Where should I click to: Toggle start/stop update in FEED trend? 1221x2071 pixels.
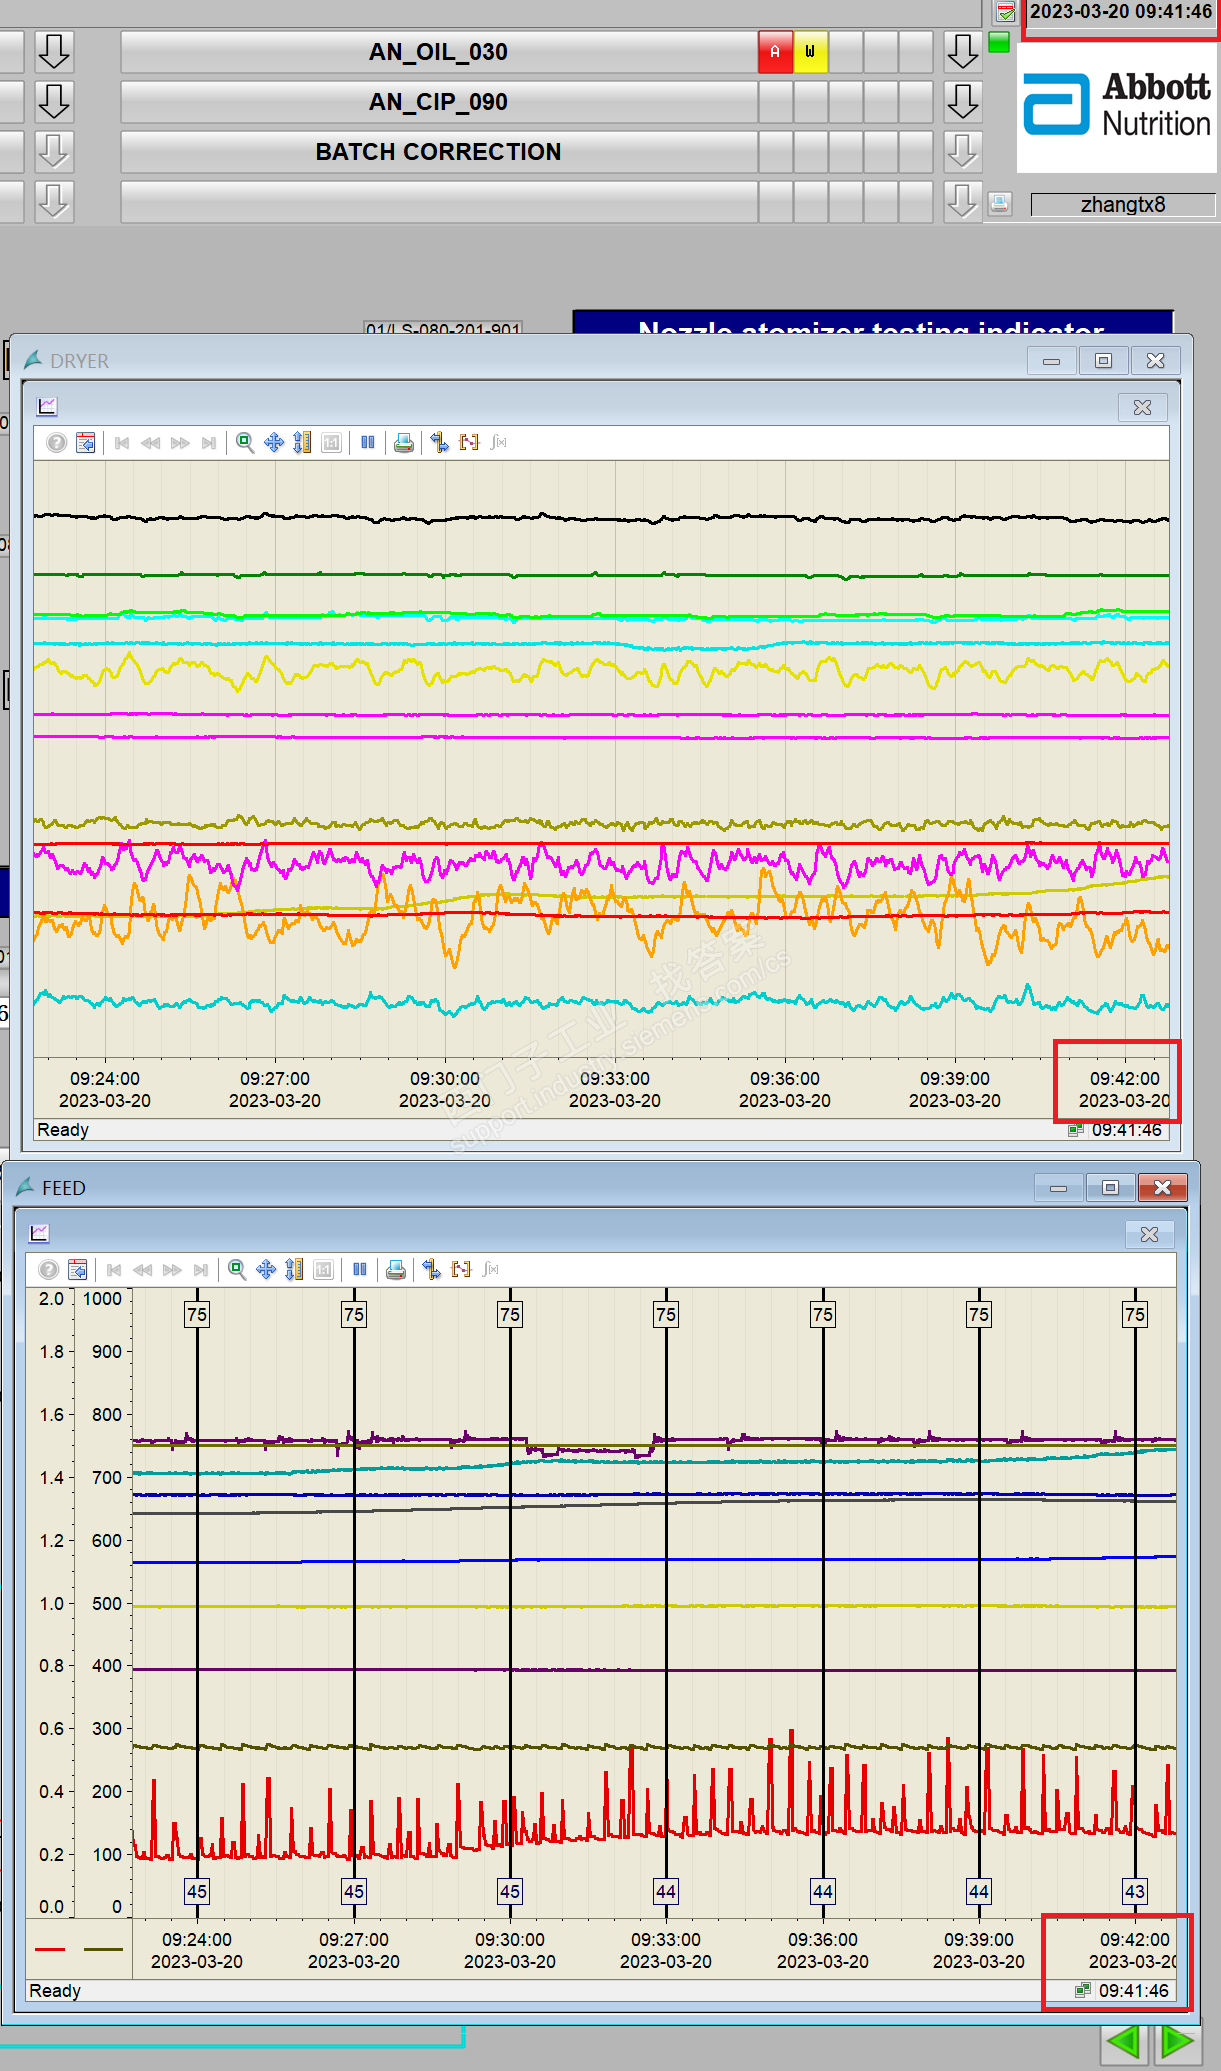click(x=359, y=1269)
